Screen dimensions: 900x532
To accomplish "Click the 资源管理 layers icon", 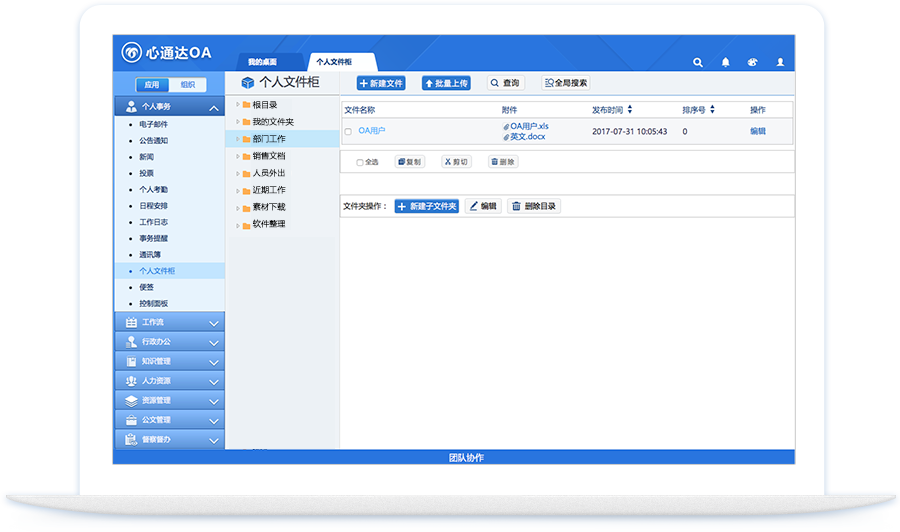I will coord(131,401).
